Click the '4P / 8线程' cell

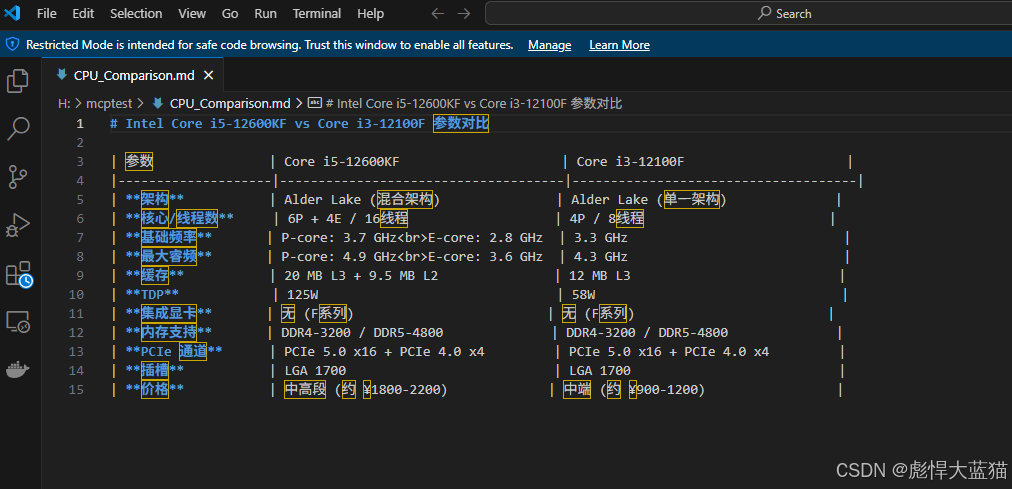(607, 219)
